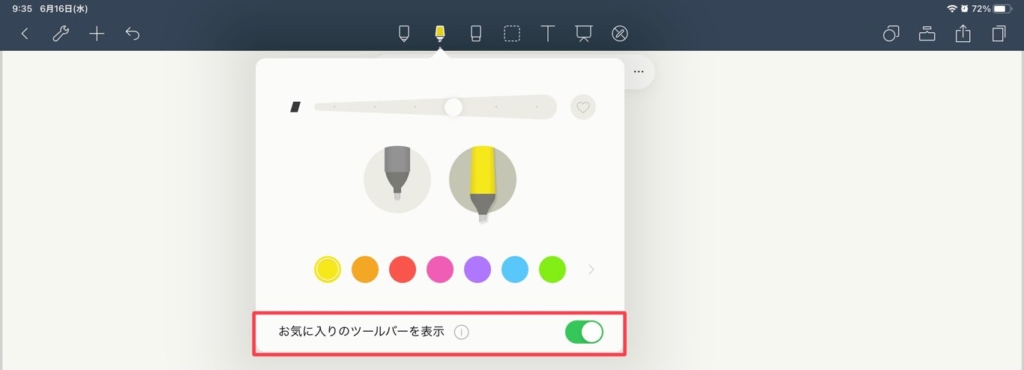1024x370 pixels.
Task: Pick the yellow color swatch
Action: [x=327, y=270]
